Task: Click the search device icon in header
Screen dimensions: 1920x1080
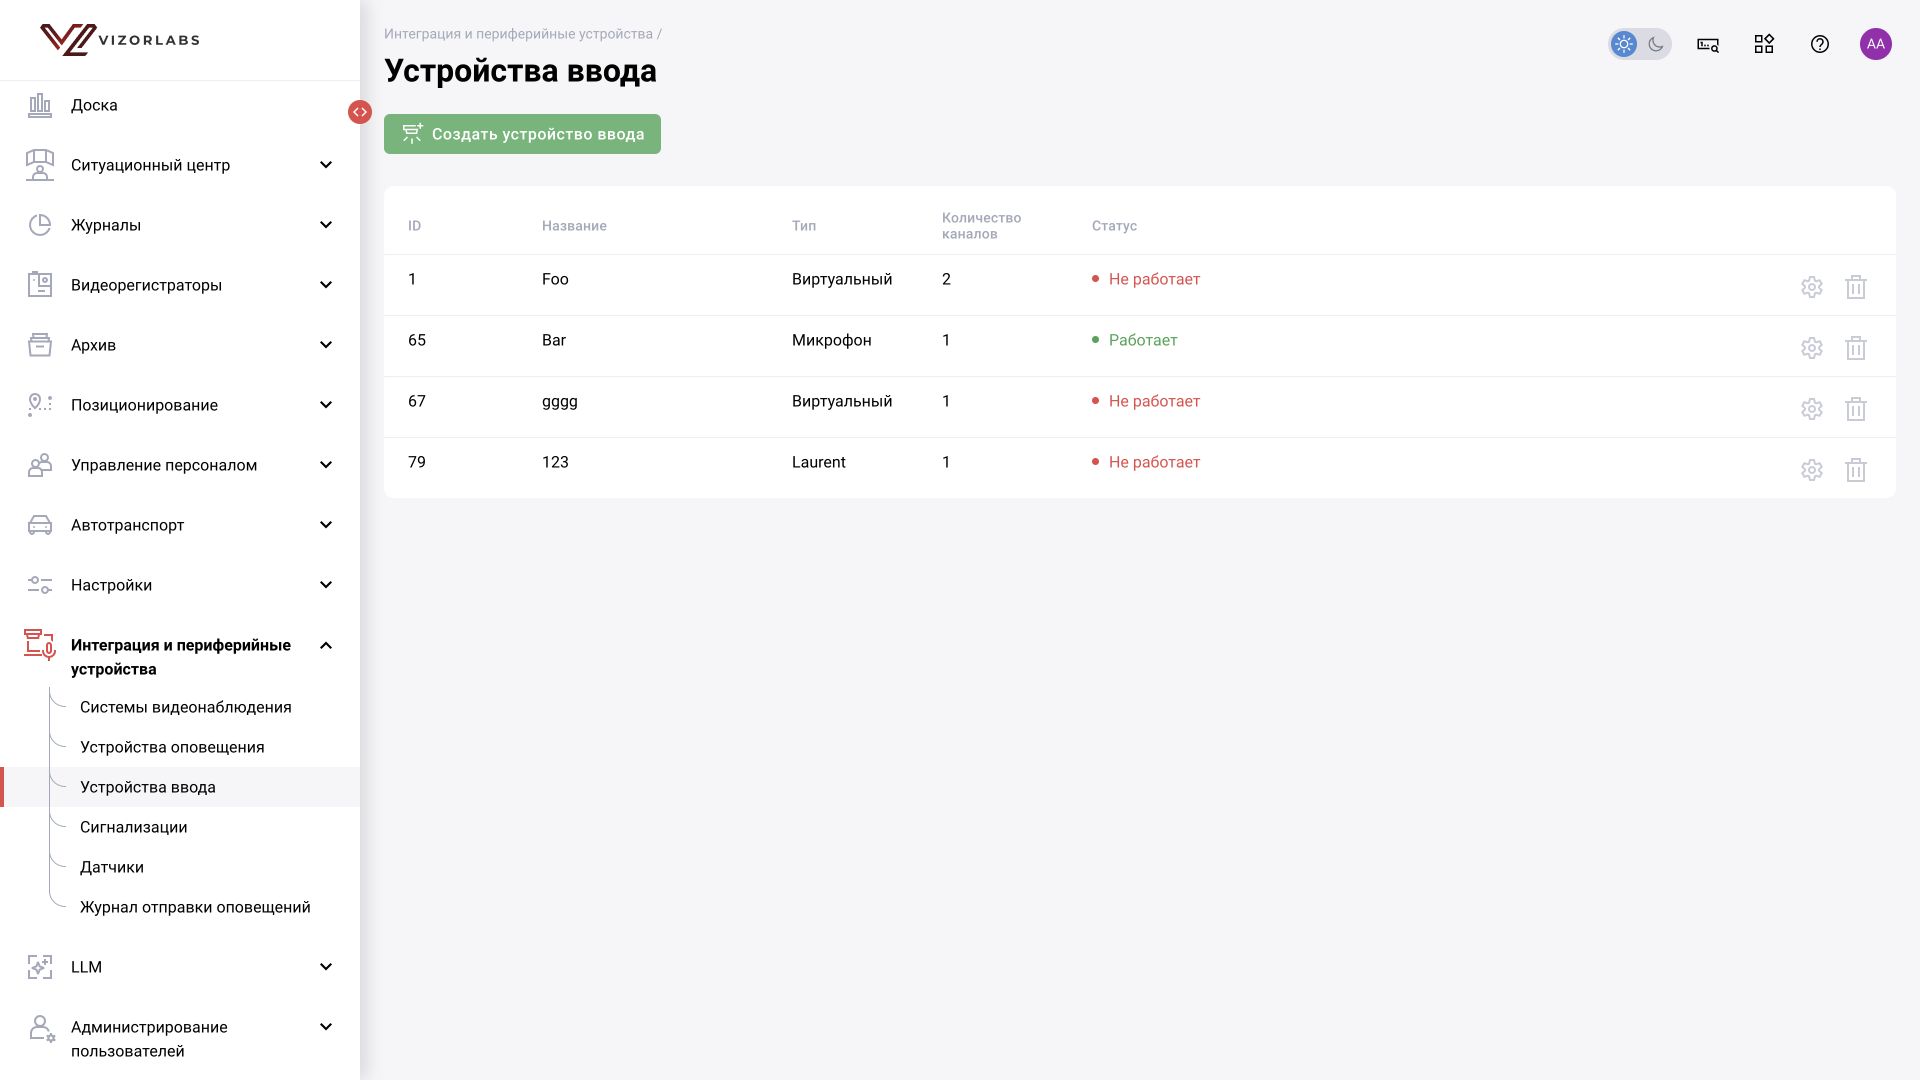Action: click(1708, 44)
